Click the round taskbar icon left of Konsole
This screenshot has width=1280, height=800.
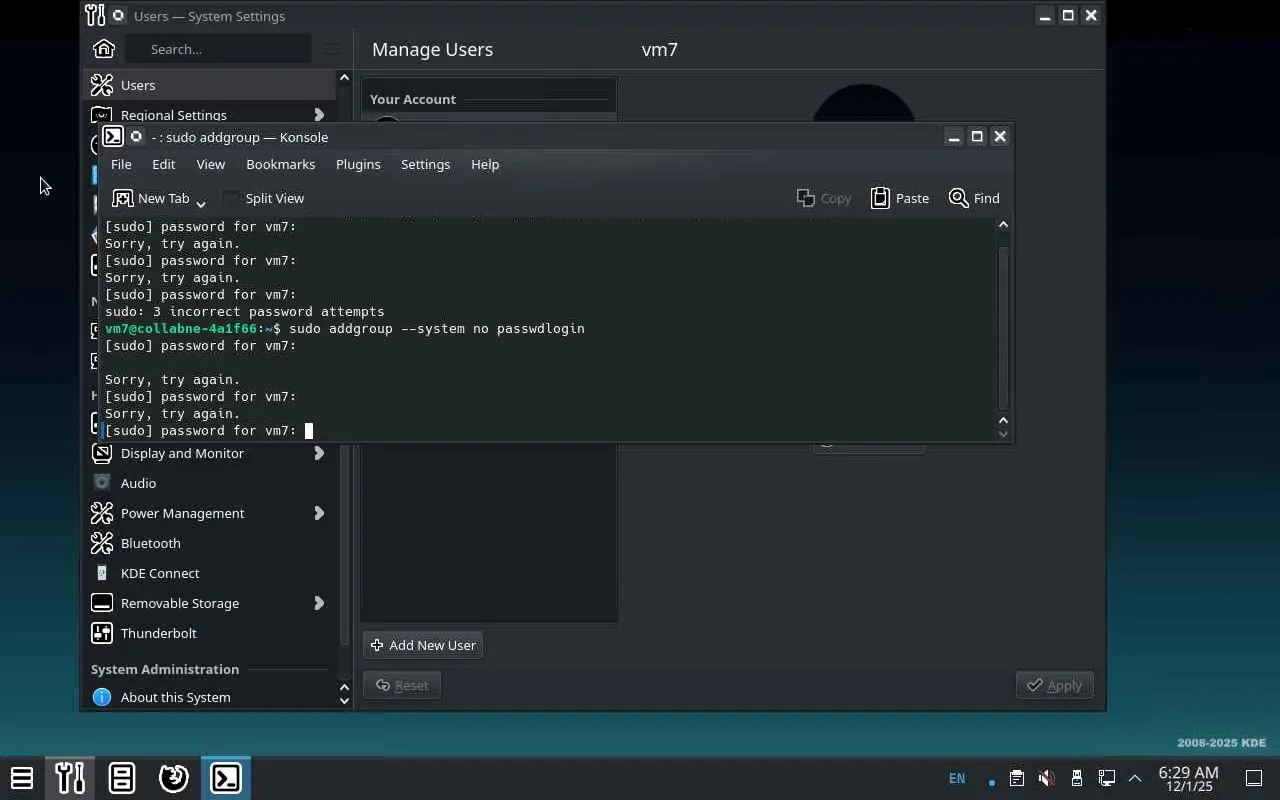click(x=174, y=778)
